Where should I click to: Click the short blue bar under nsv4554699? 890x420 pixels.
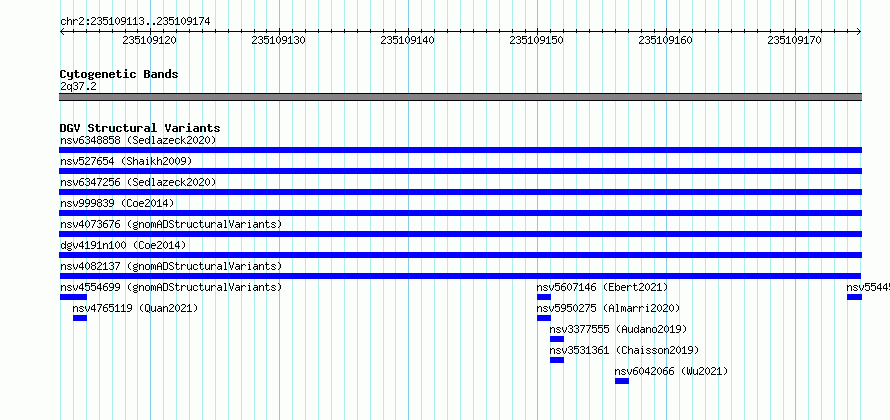(73, 297)
